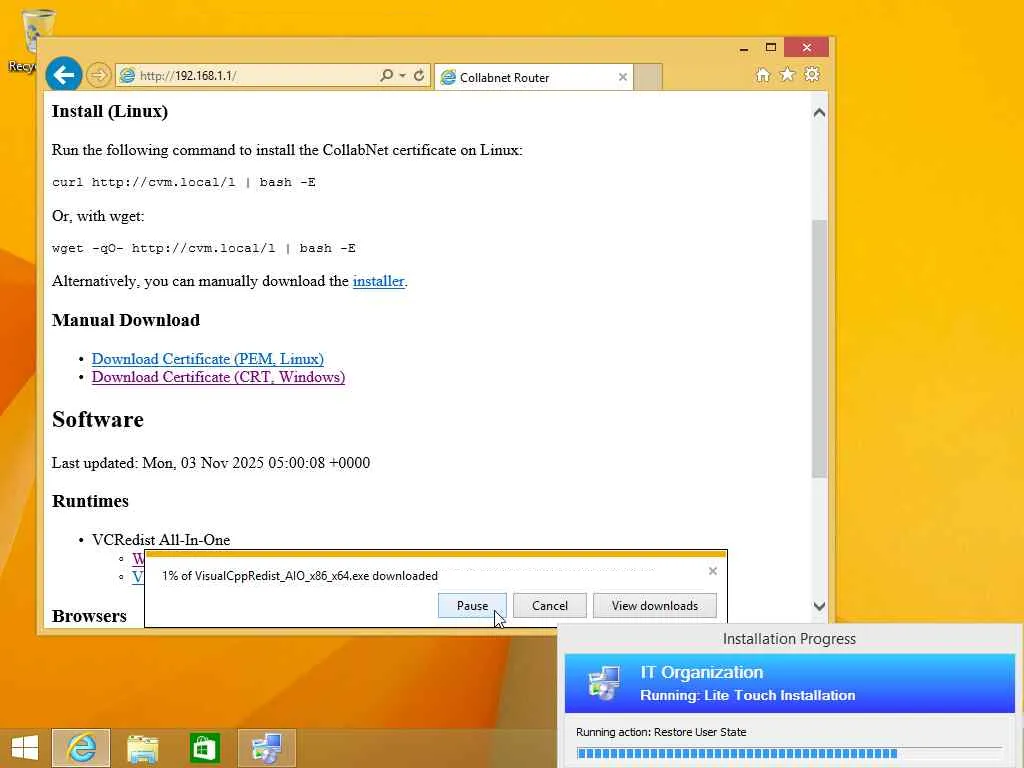
Task: Click the scrollbar up arrow
Action: pyautogui.click(x=819, y=112)
